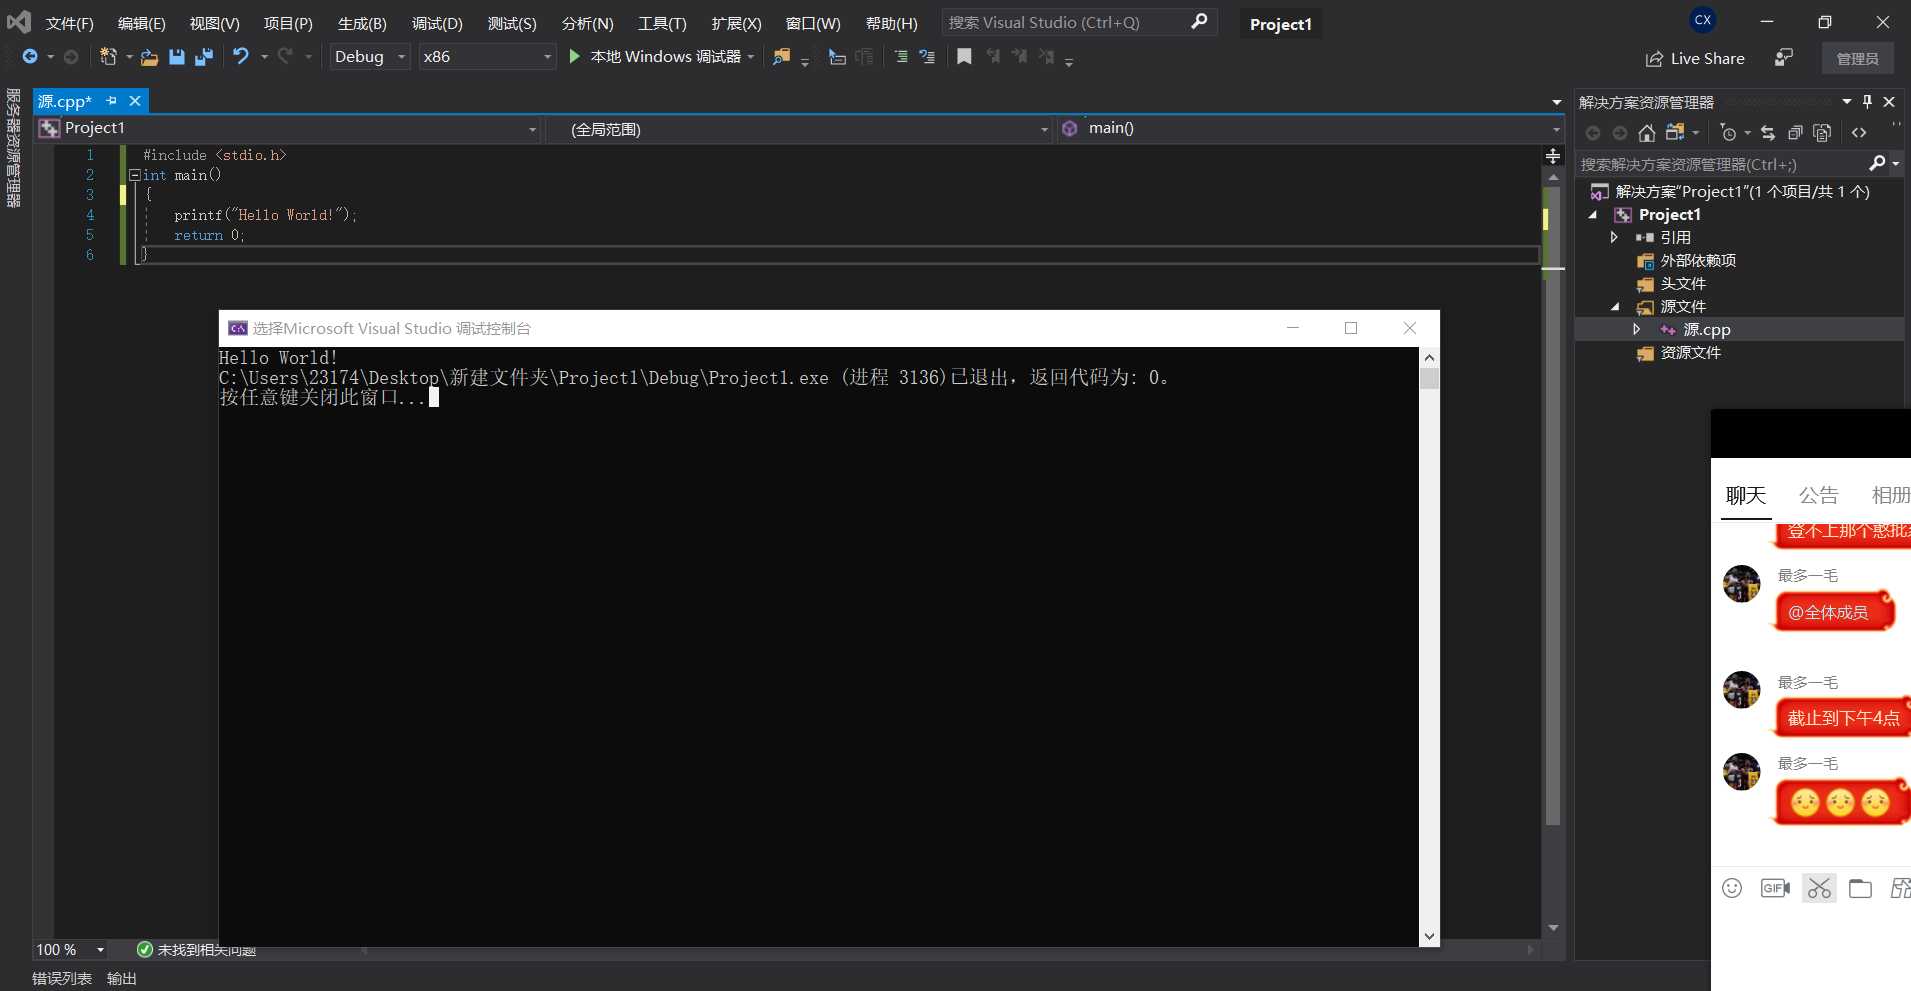Open the Undo history dropdown arrow
1911x991 pixels.
click(x=264, y=57)
